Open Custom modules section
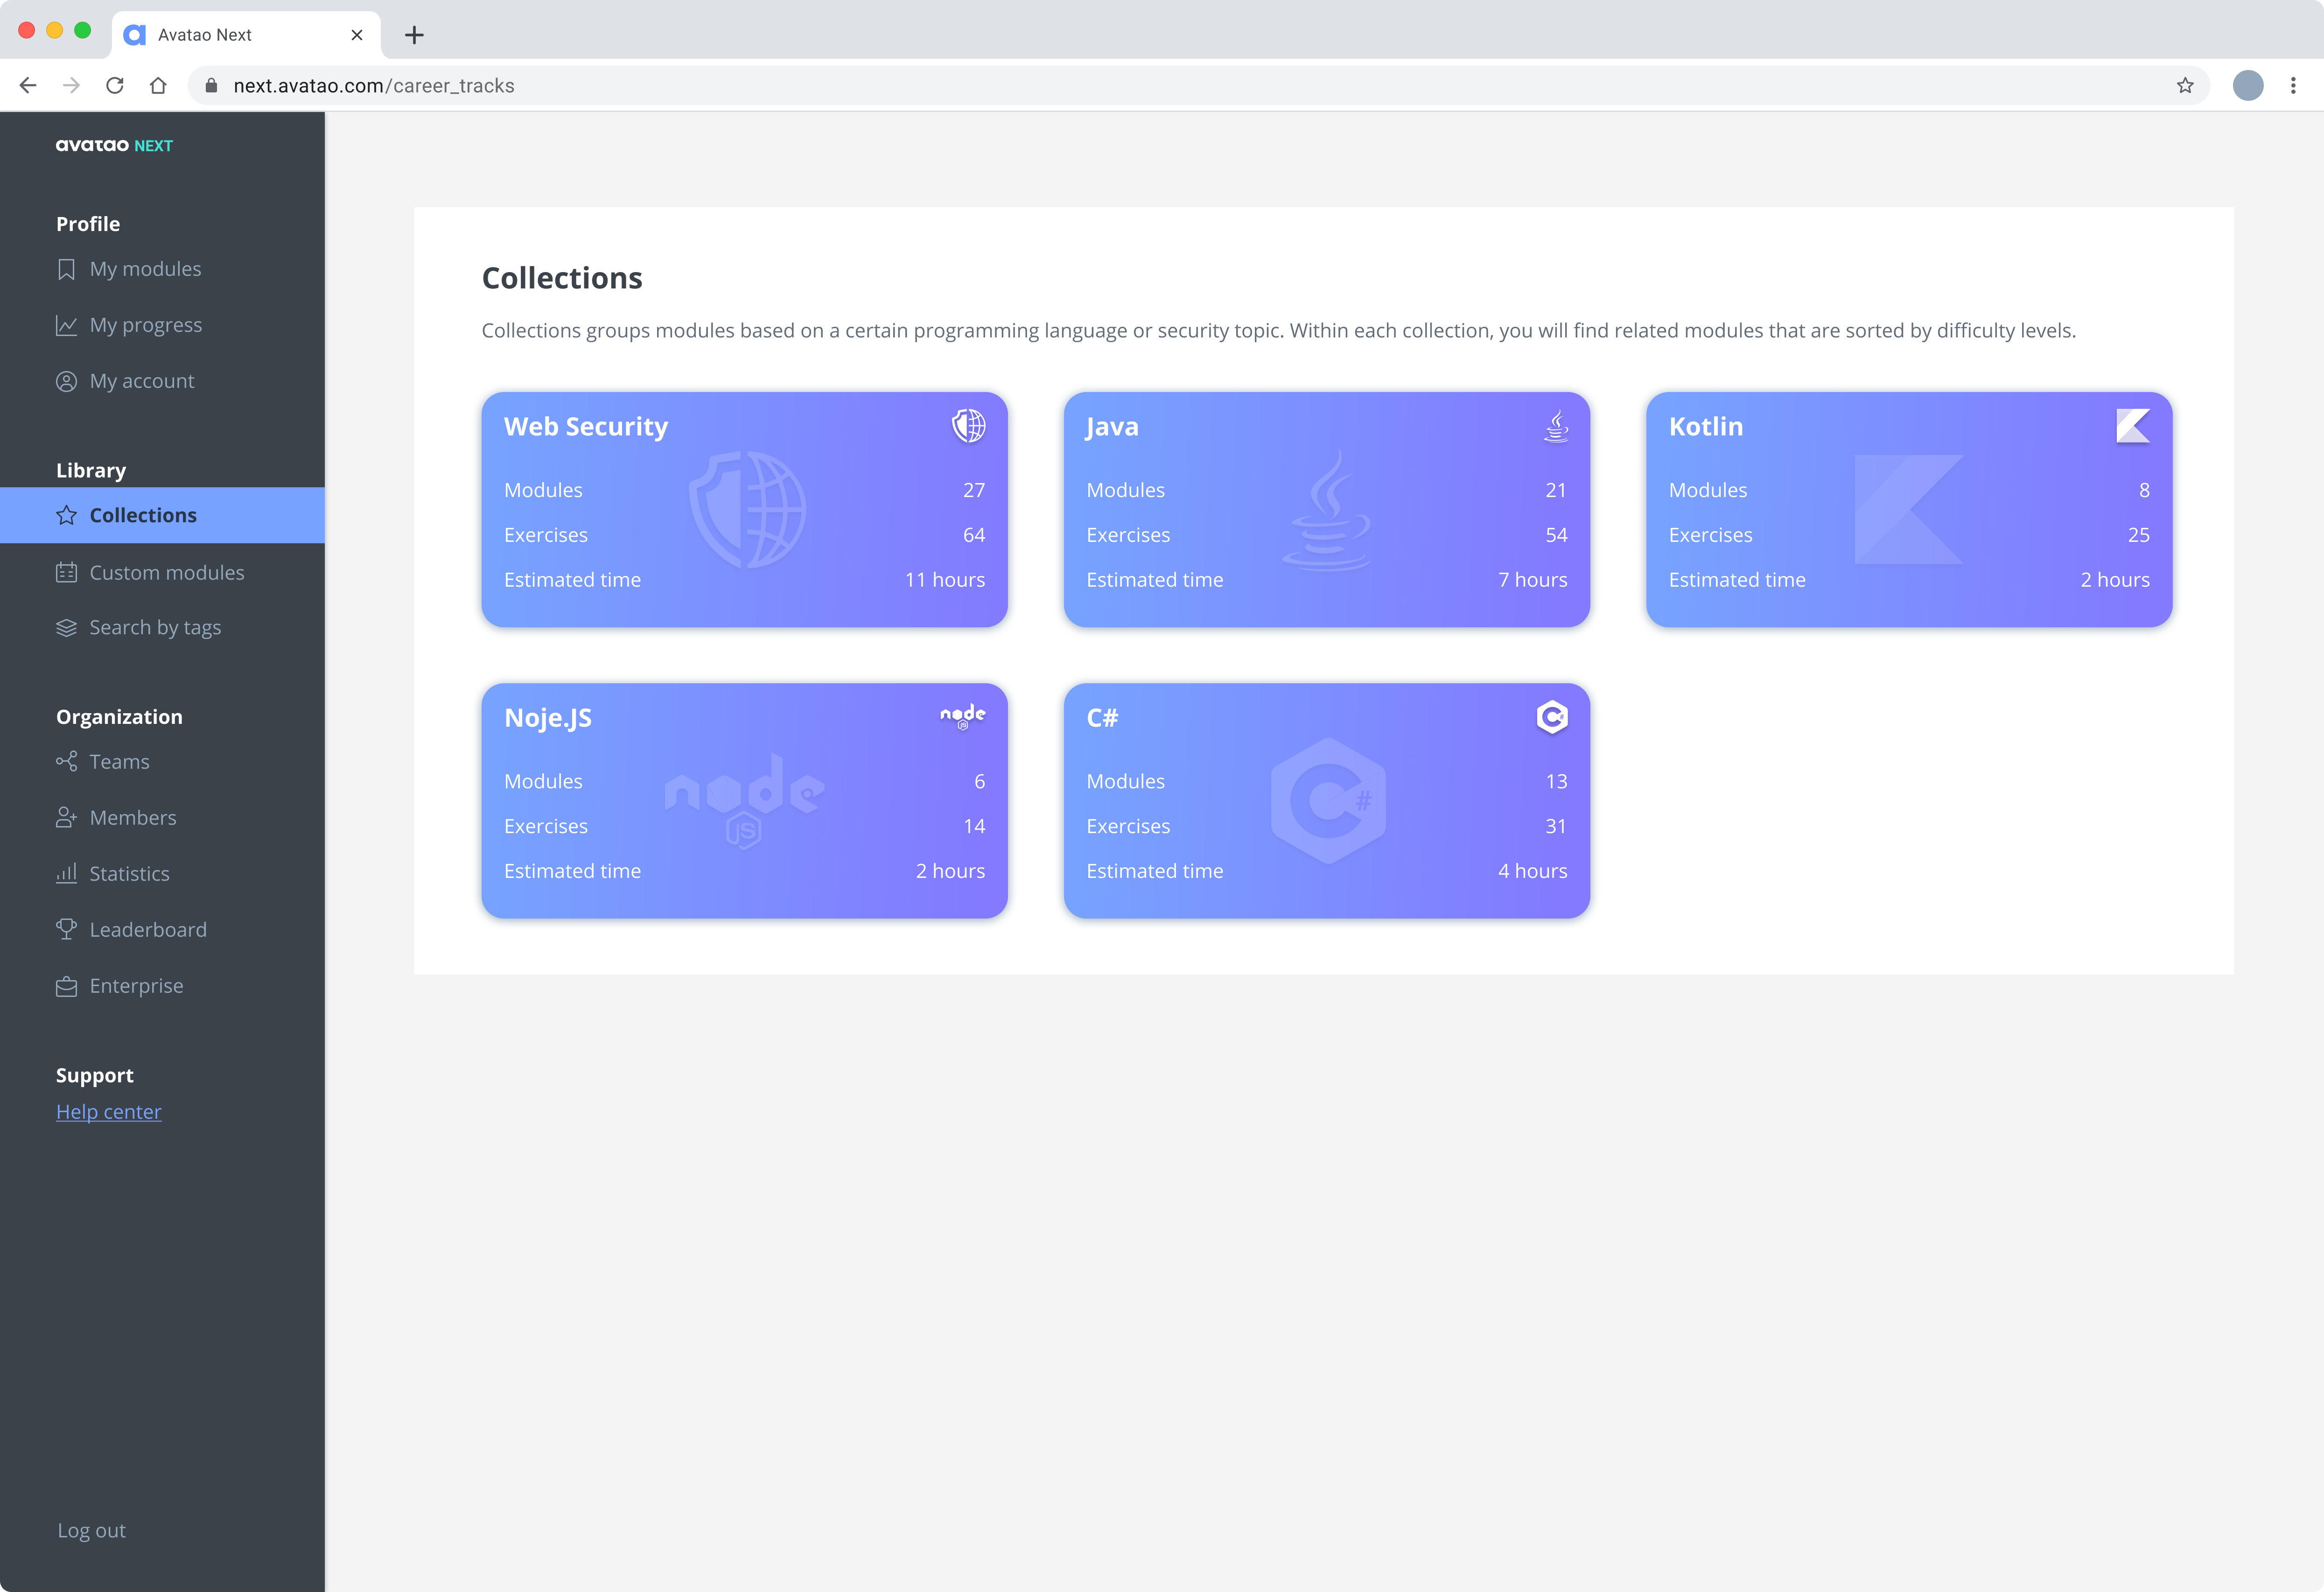This screenshot has width=2324, height=1592. click(166, 573)
